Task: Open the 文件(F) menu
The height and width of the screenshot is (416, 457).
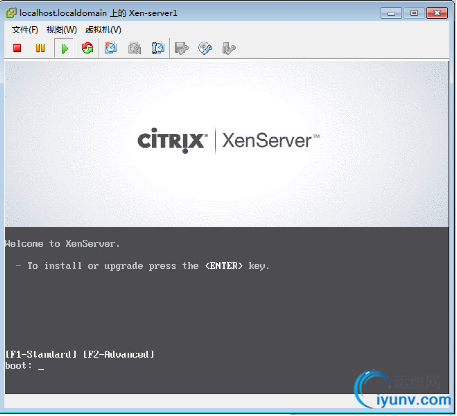Action: pos(25,30)
